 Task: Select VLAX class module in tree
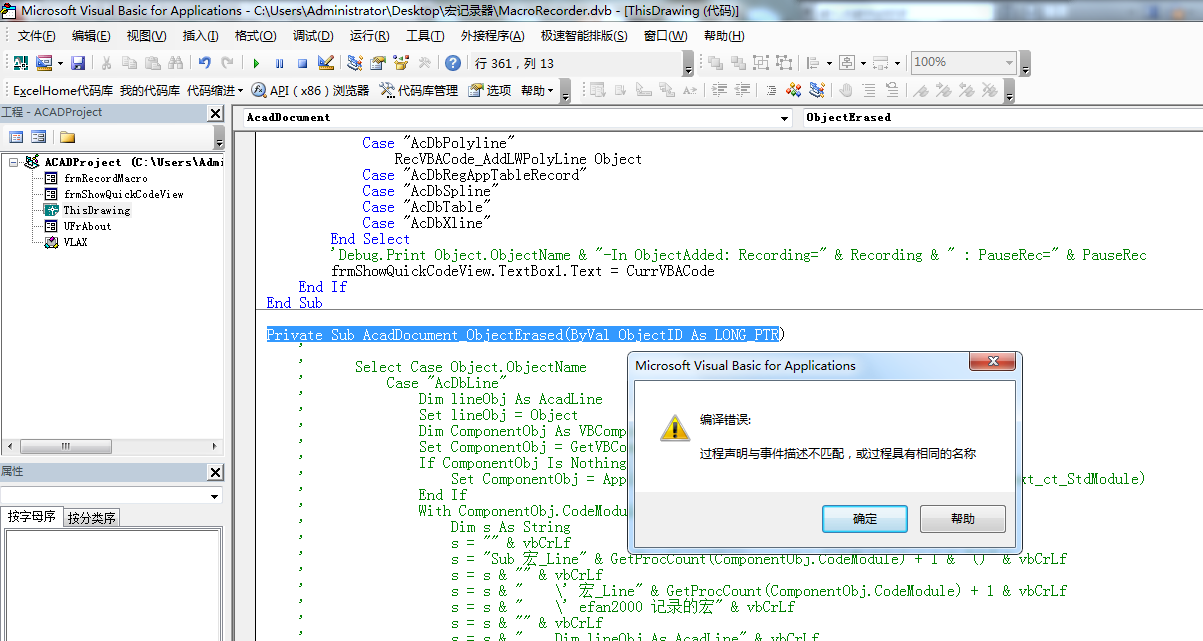click(x=75, y=242)
